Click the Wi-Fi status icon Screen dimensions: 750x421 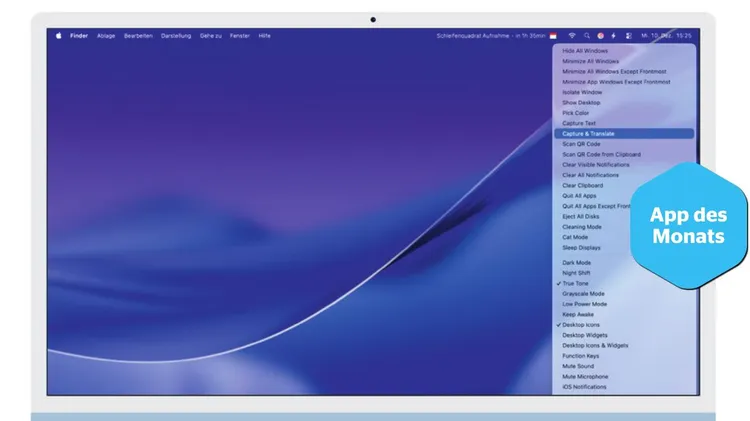(572, 35)
